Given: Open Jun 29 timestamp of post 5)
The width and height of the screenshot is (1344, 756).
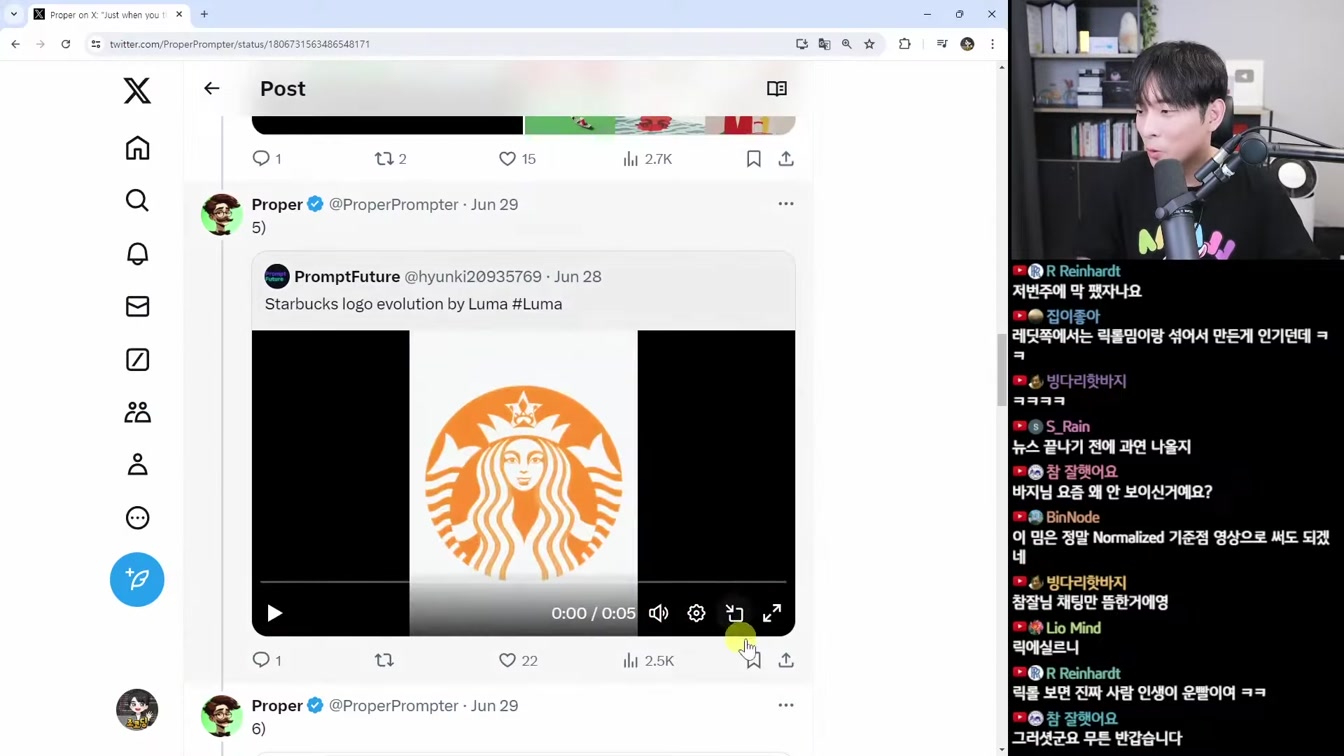Looking at the screenshot, I should click(495, 204).
